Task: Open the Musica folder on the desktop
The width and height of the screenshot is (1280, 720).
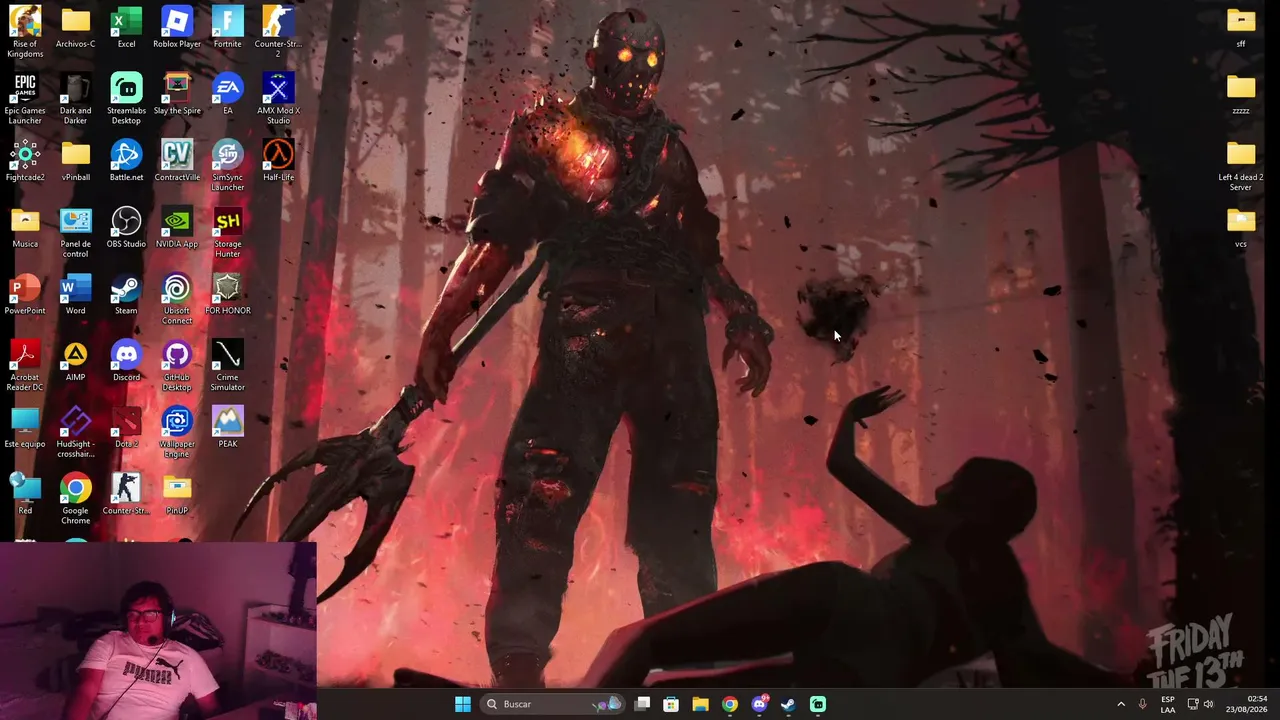Action: pos(25,227)
